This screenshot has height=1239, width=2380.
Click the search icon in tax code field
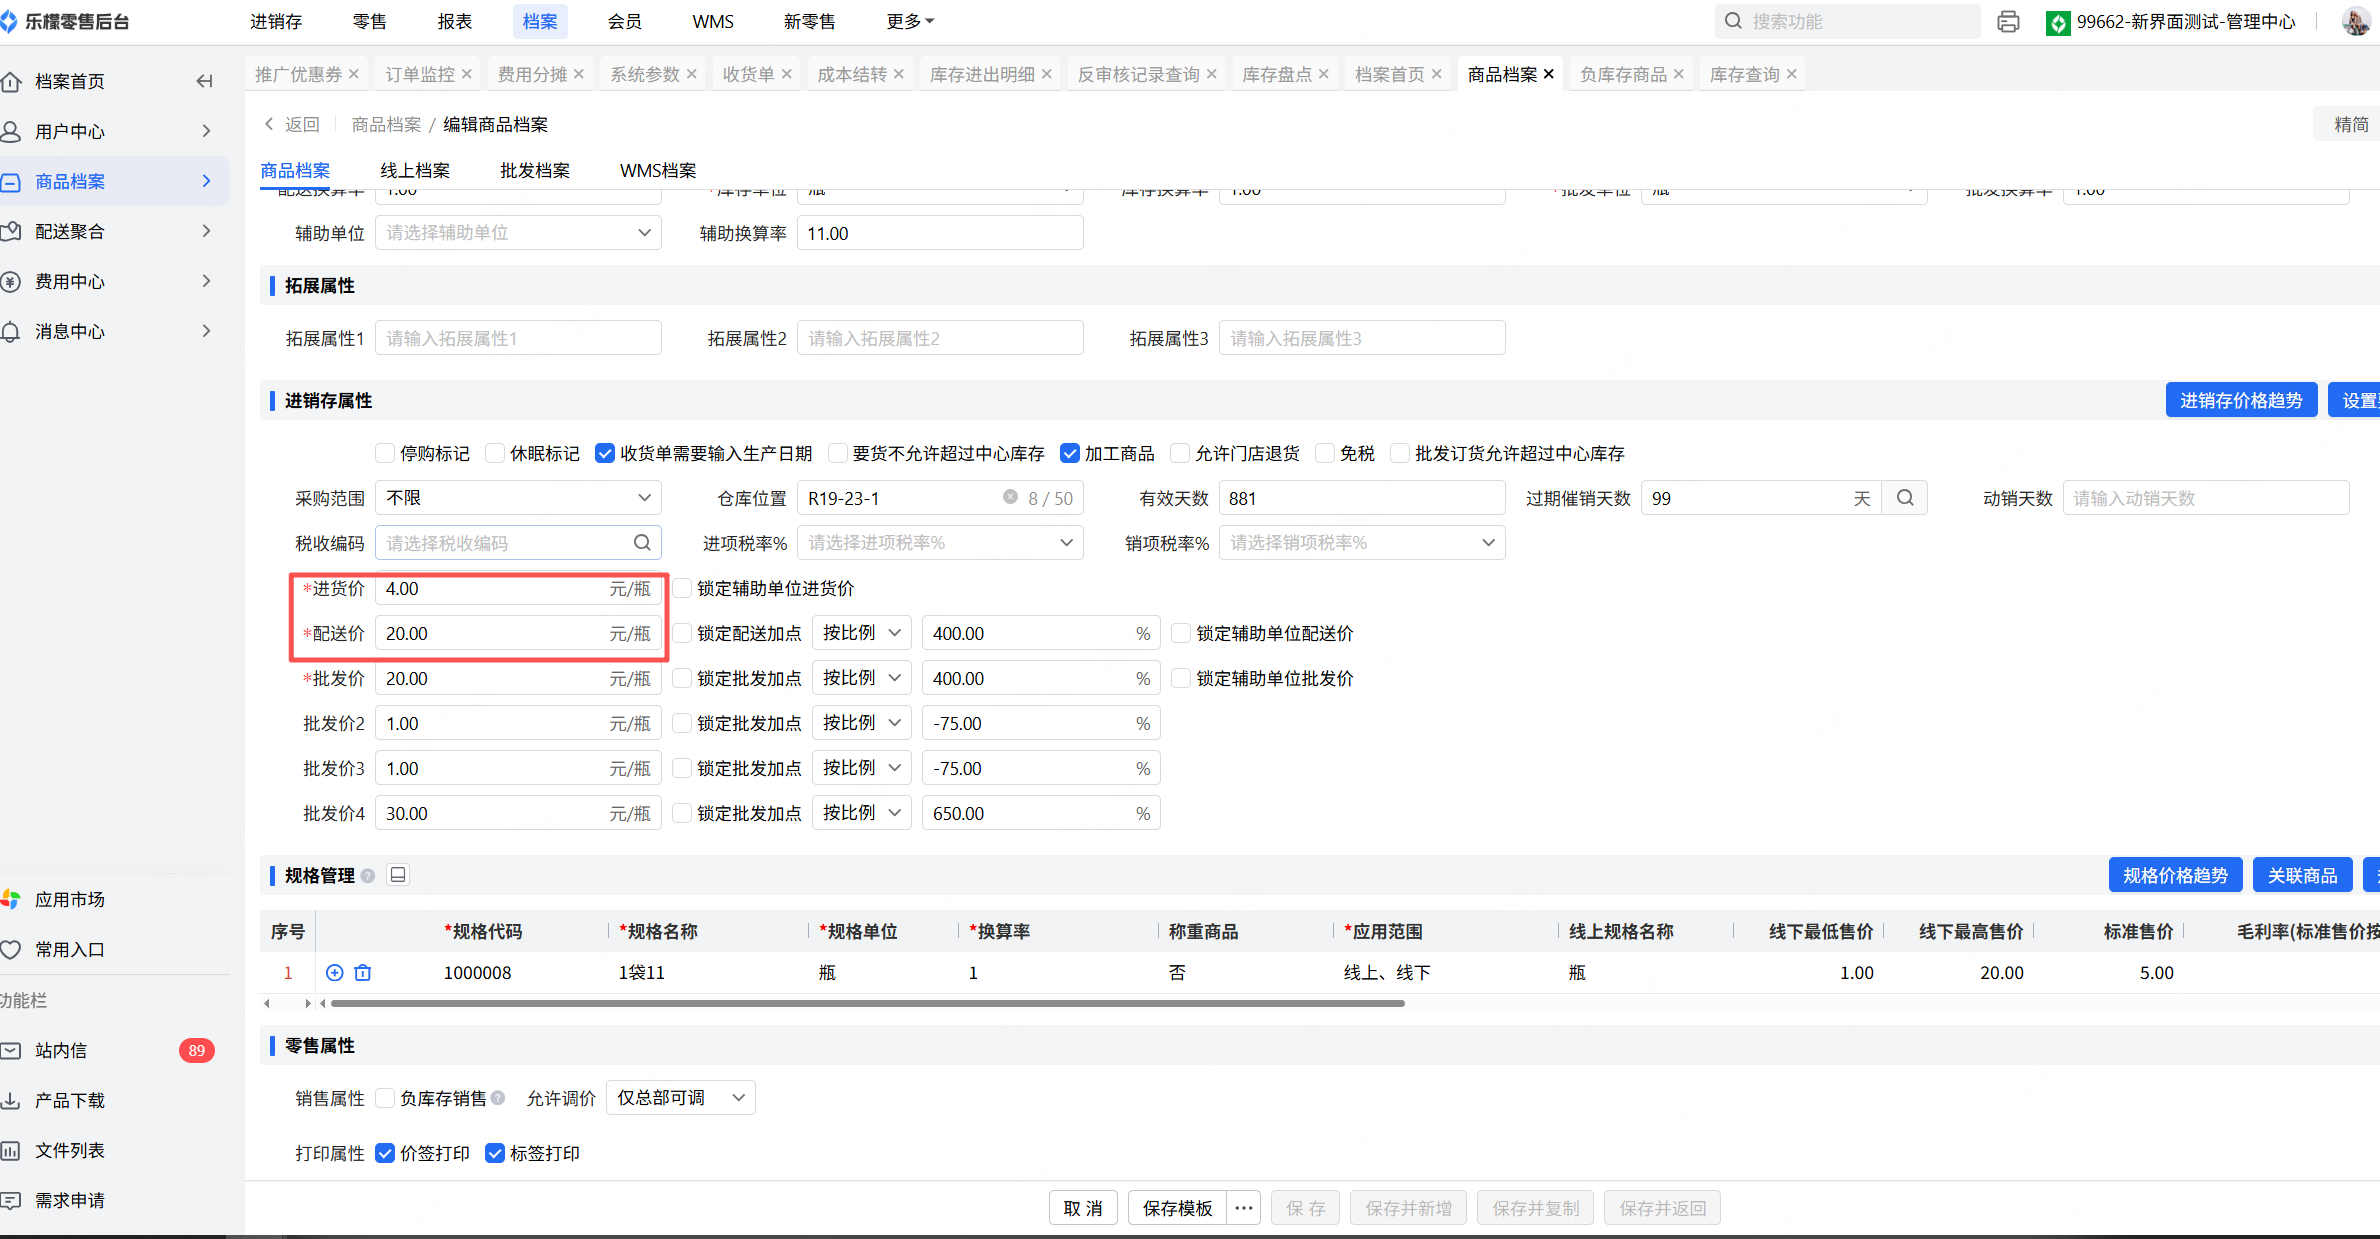642,542
